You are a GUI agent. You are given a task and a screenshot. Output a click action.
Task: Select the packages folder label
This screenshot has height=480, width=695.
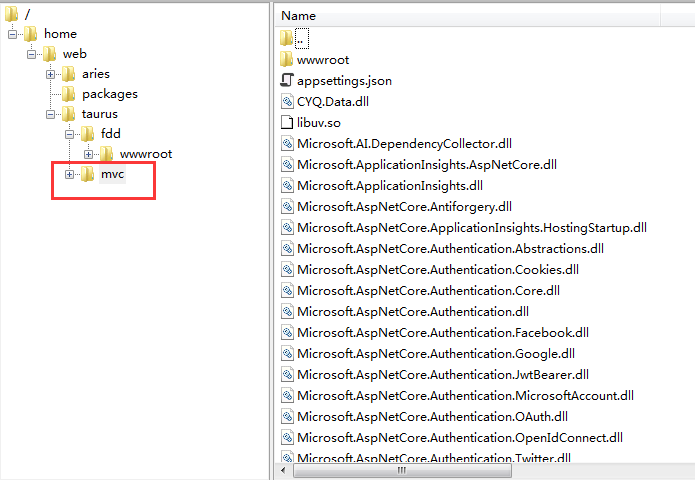click(x=110, y=94)
